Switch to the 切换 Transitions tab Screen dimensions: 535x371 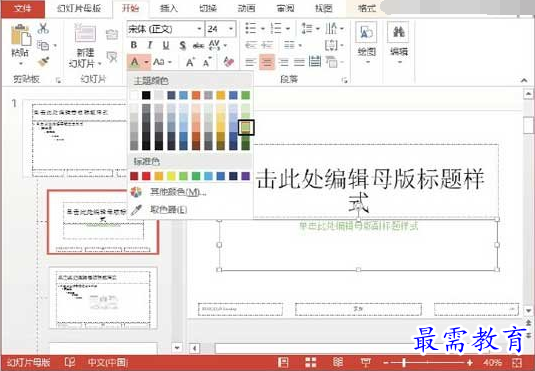pyautogui.click(x=208, y=9)
